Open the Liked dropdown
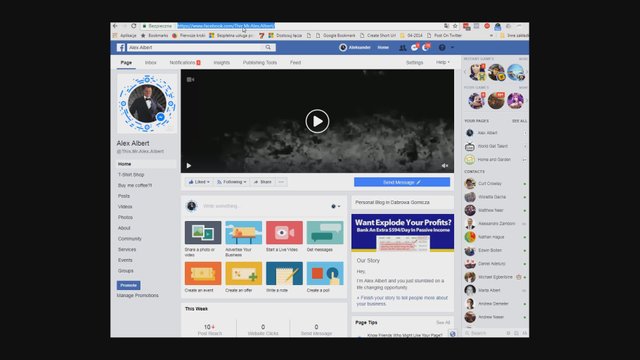 199,182
